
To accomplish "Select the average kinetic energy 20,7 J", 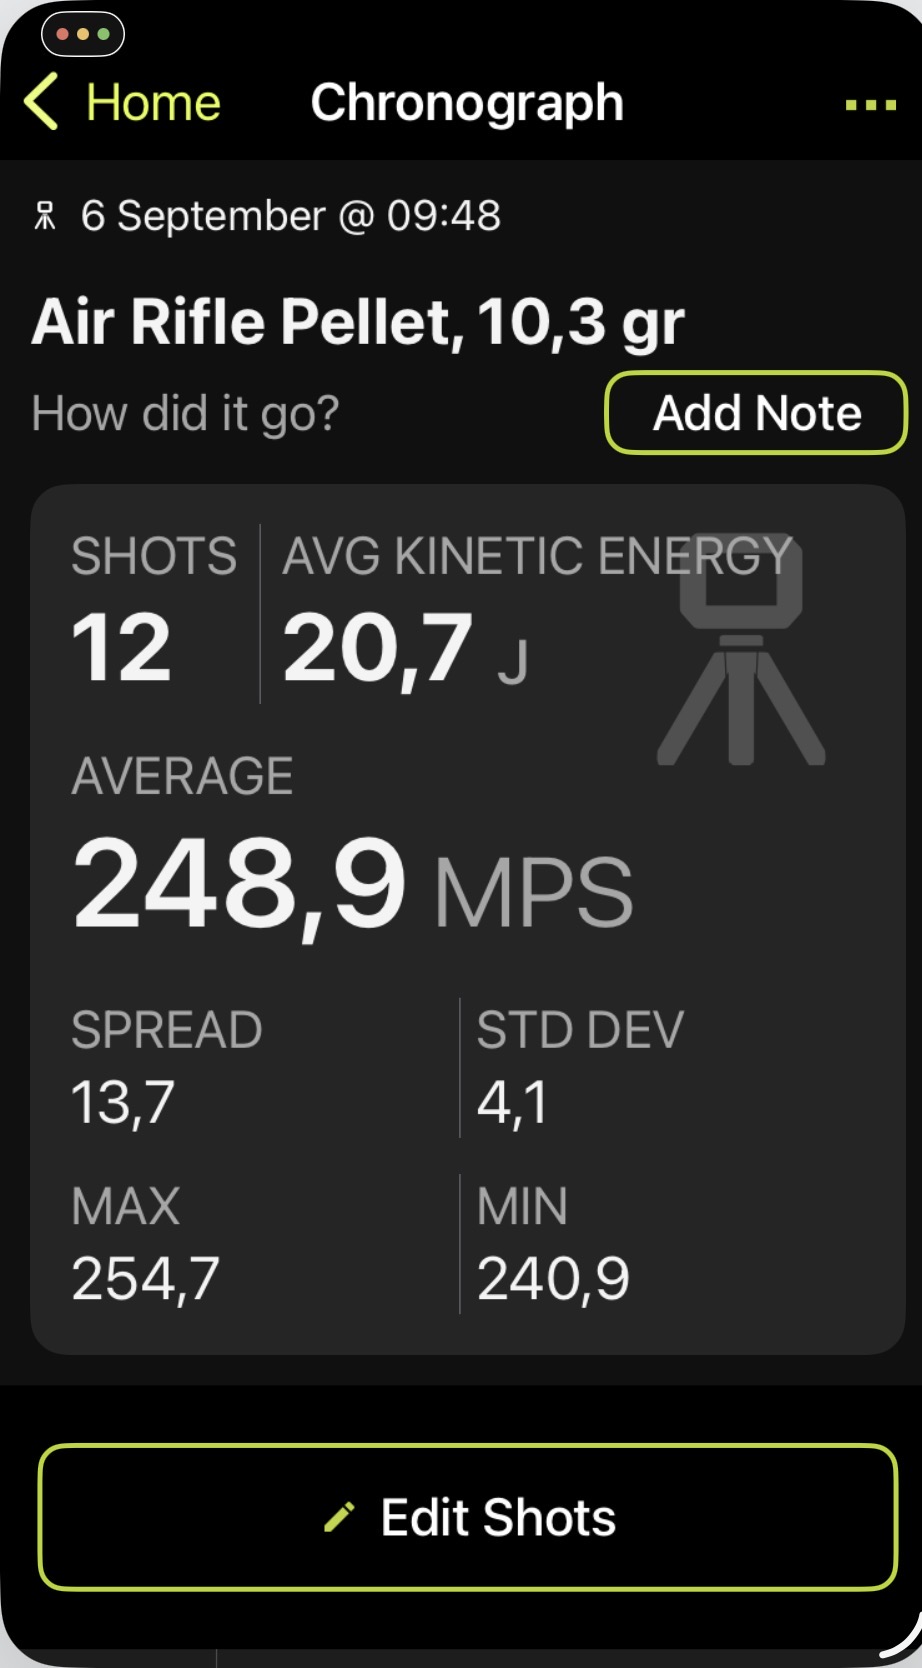I will point(404,650).
